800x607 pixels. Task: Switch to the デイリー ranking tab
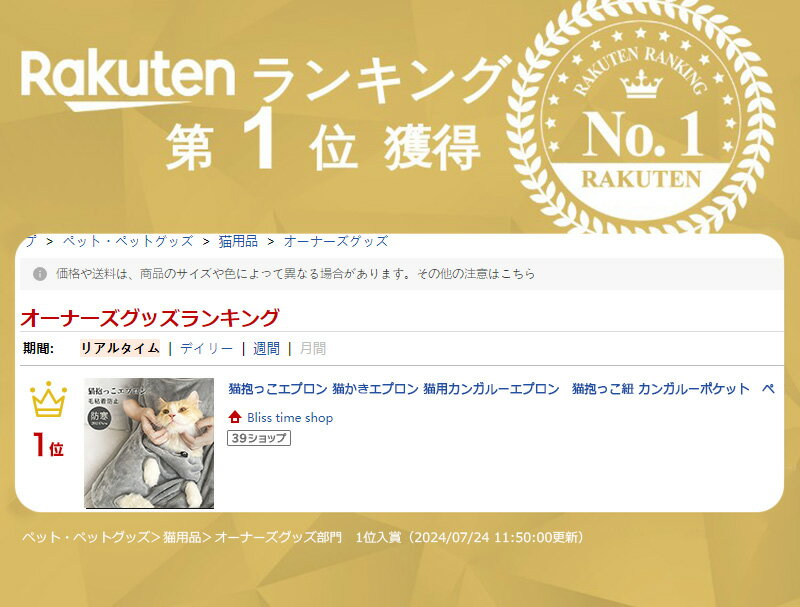point(206,348)
